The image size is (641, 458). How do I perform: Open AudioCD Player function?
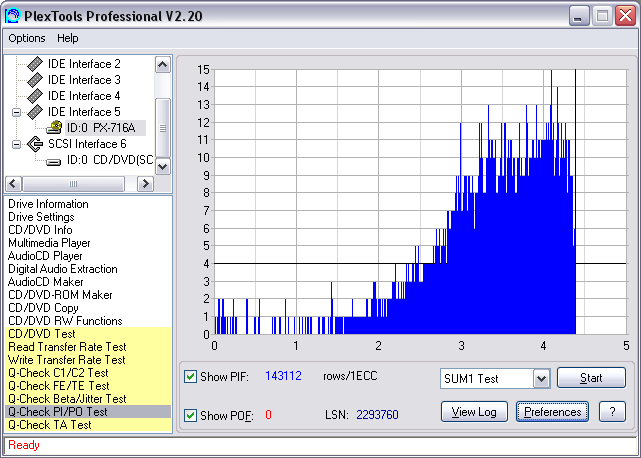[45, 256]
